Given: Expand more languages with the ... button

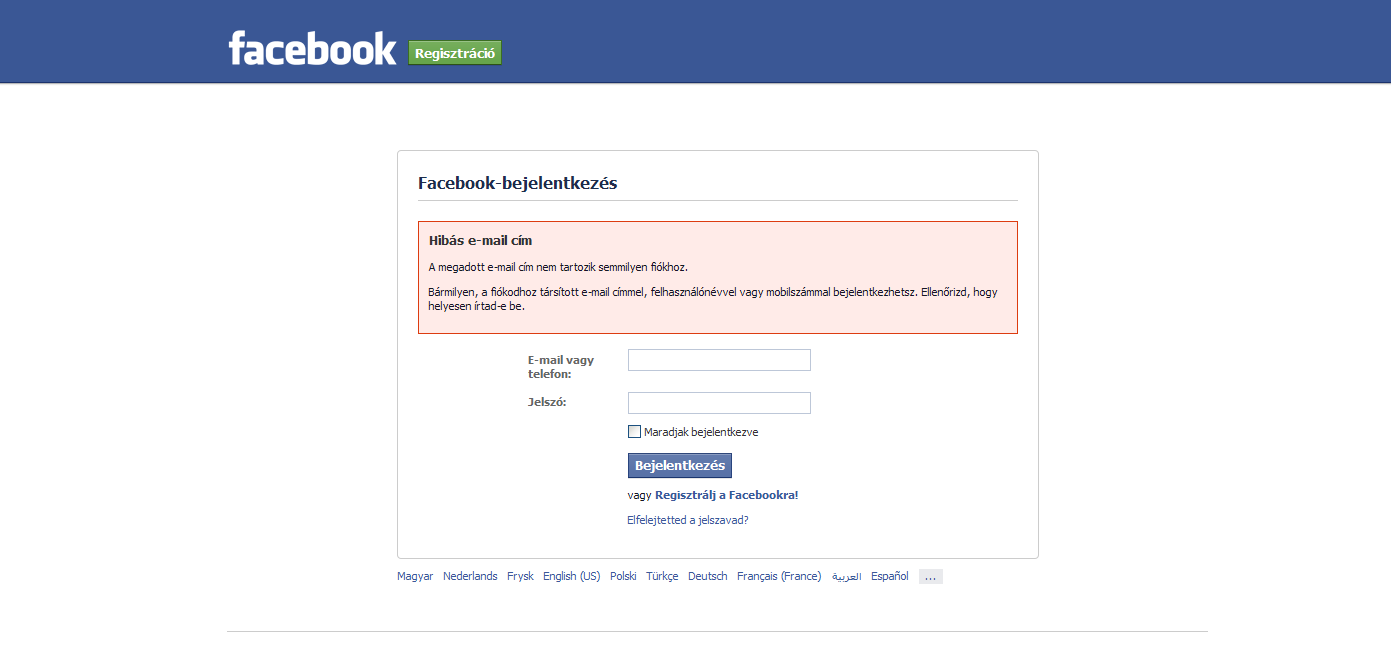Looking at the screenshot, I should click(x=931, y=577).
